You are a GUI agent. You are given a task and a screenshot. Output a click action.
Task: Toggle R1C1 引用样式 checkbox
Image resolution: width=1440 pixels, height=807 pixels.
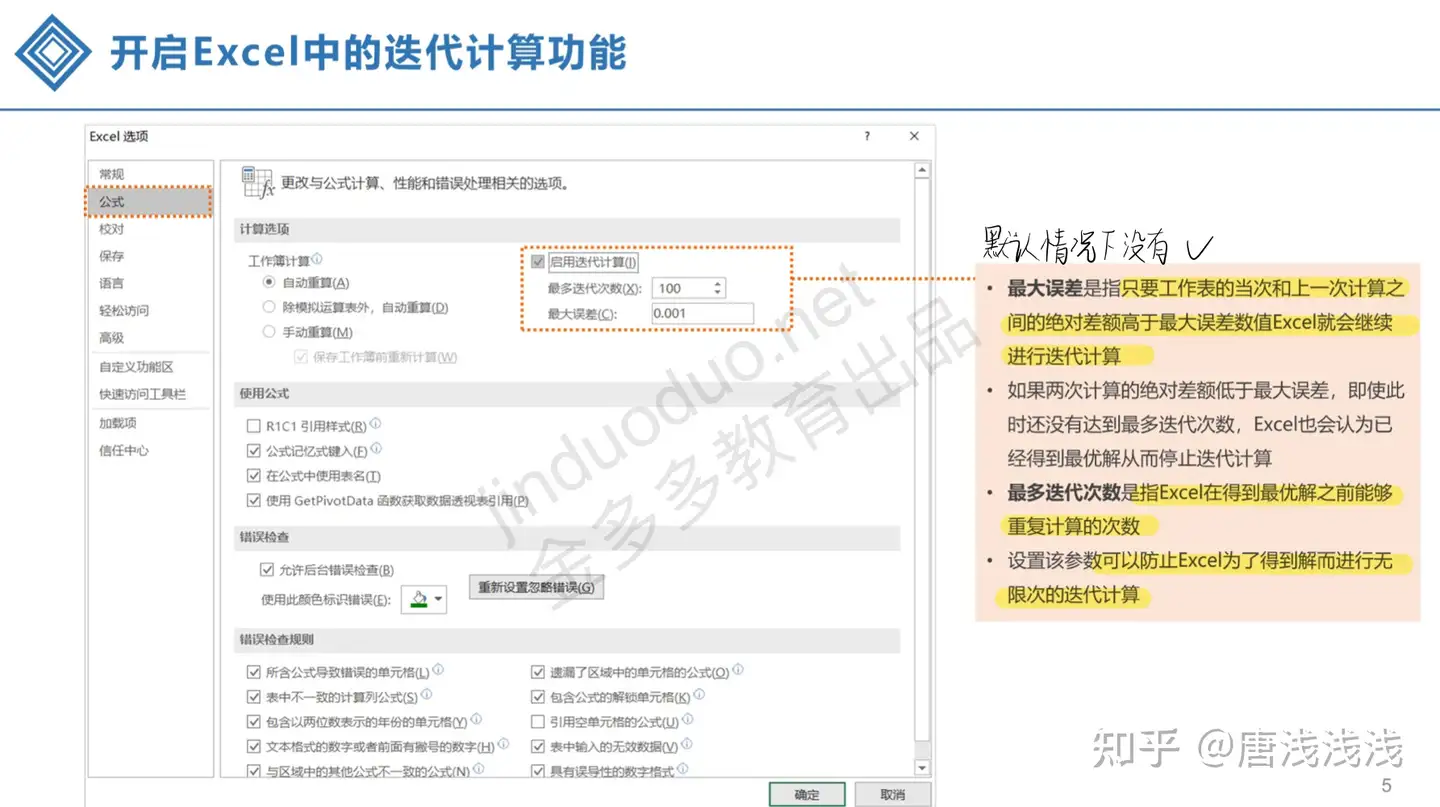(x=253, y=426)
